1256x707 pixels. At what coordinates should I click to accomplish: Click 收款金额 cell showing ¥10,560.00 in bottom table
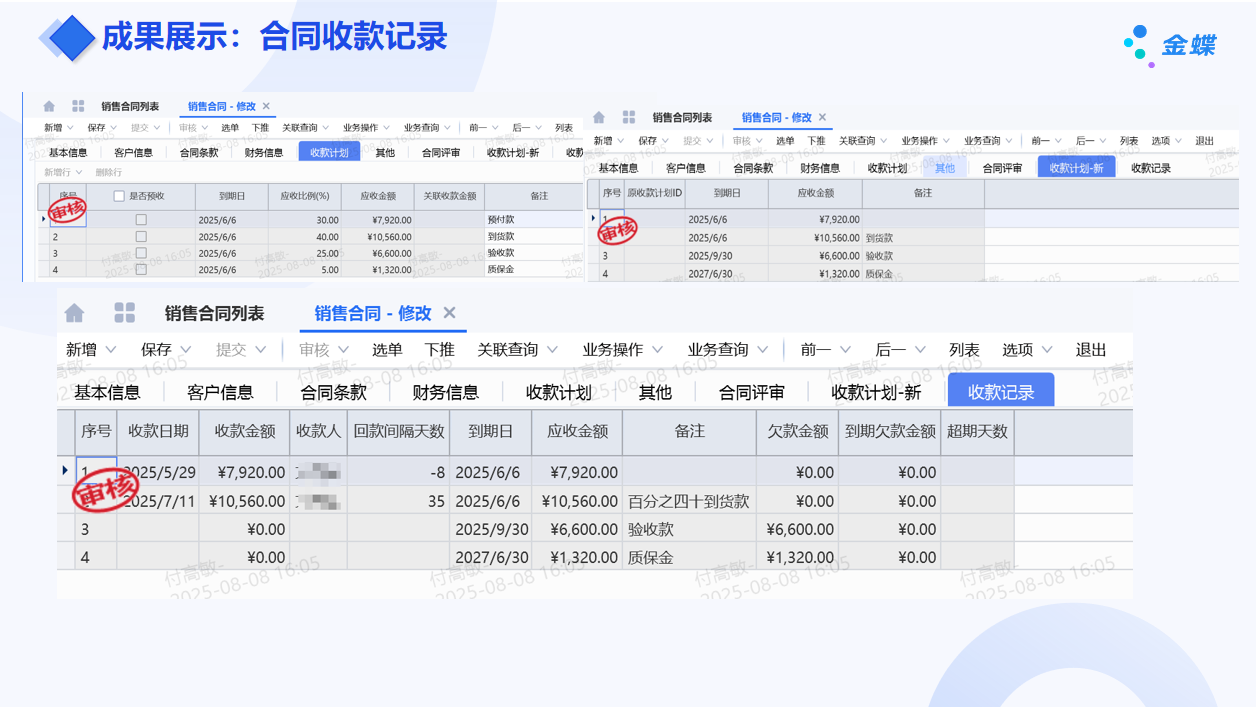point(245,501)
